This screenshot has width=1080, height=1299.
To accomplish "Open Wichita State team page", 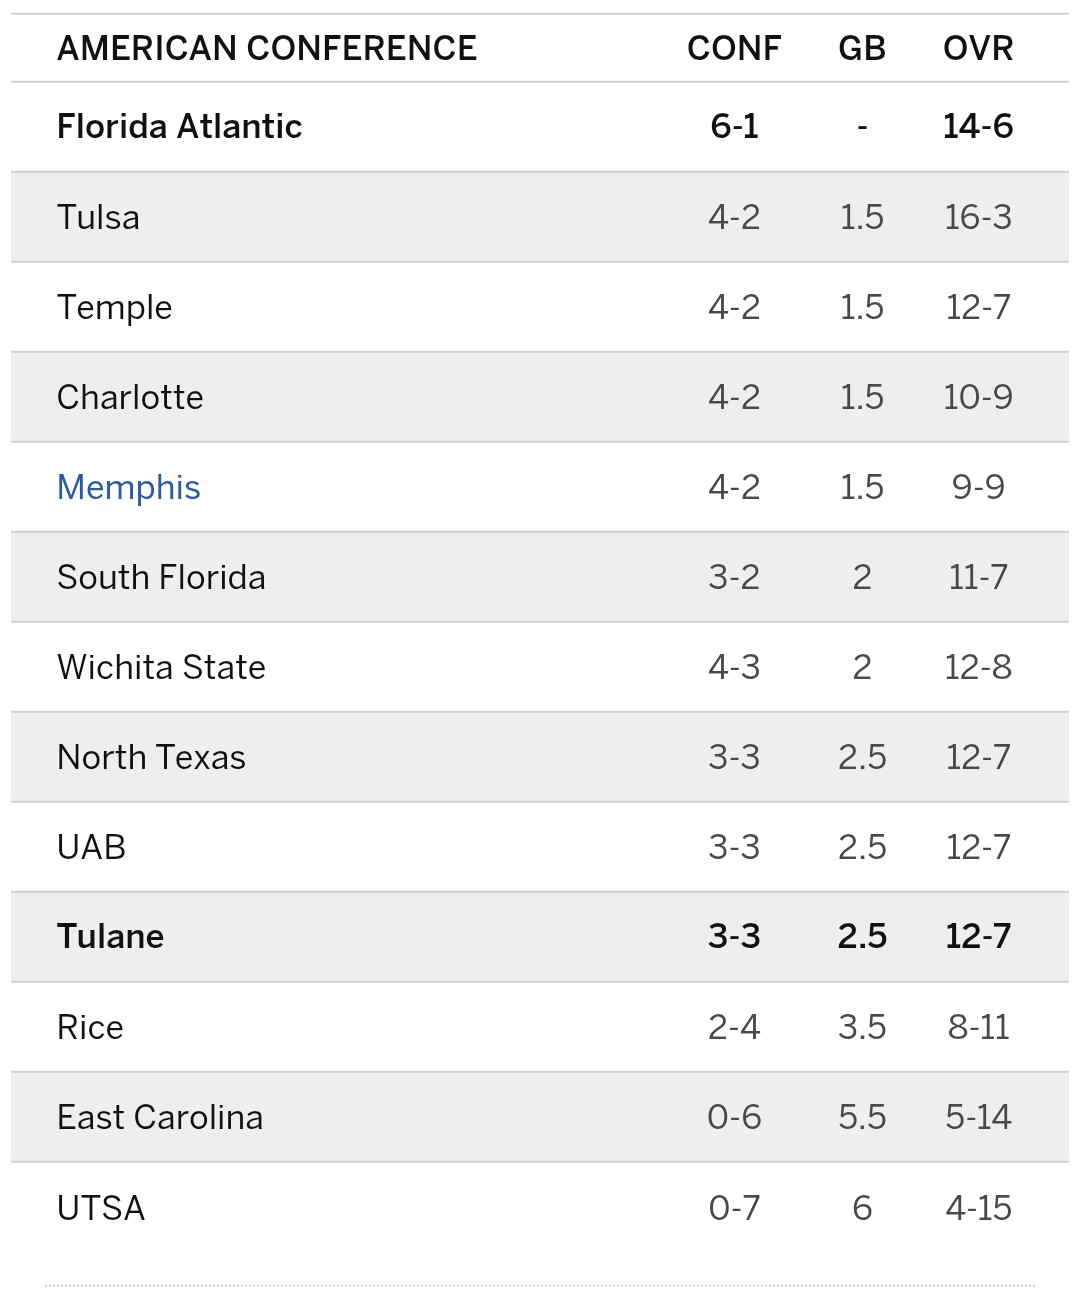I will 161,667.
